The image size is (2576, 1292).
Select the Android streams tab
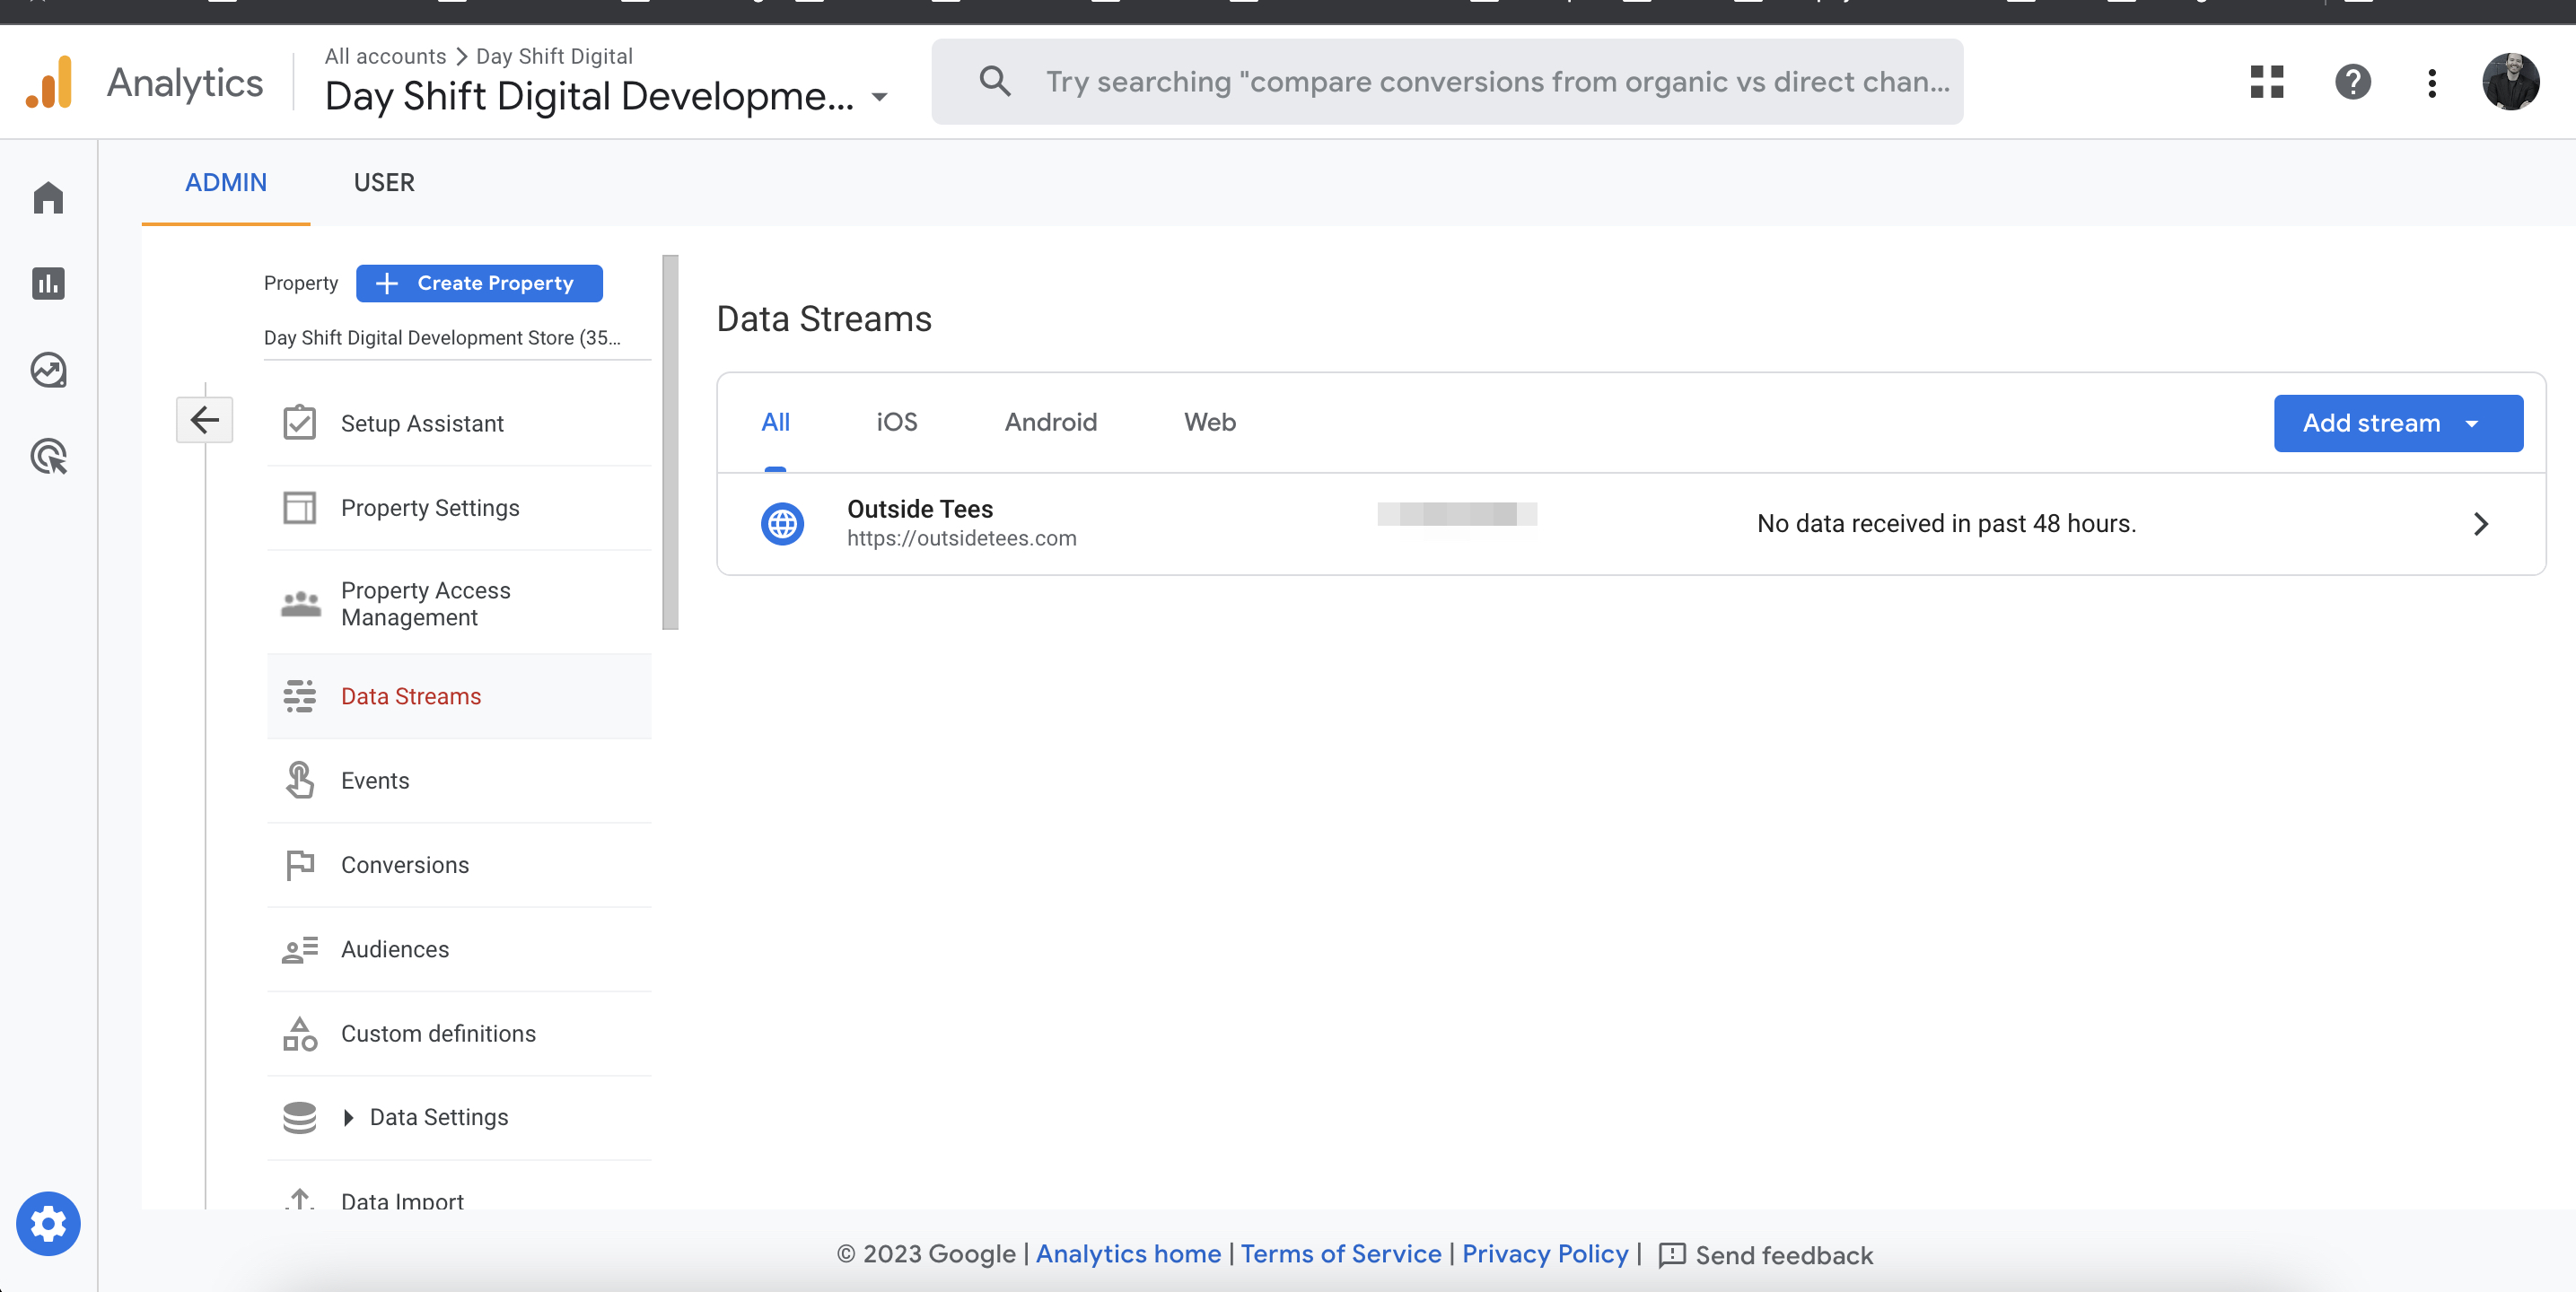(1050, 422)
